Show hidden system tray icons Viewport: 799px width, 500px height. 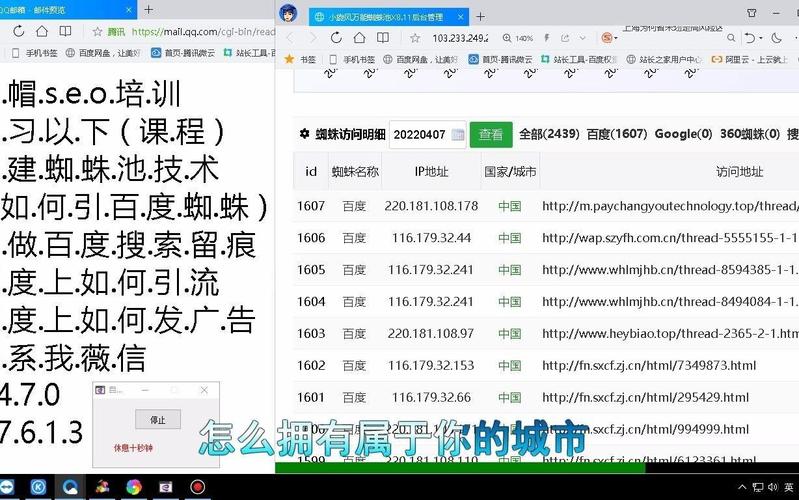pos(742,487)
